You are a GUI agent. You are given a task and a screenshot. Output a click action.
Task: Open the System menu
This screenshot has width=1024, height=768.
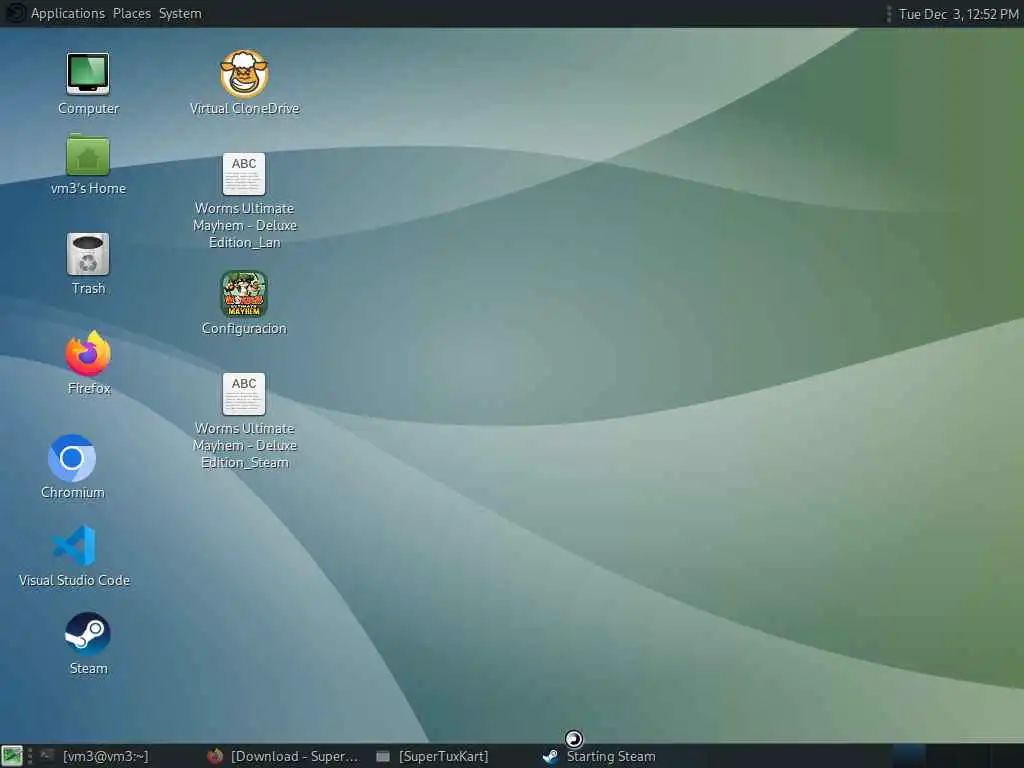180,13
